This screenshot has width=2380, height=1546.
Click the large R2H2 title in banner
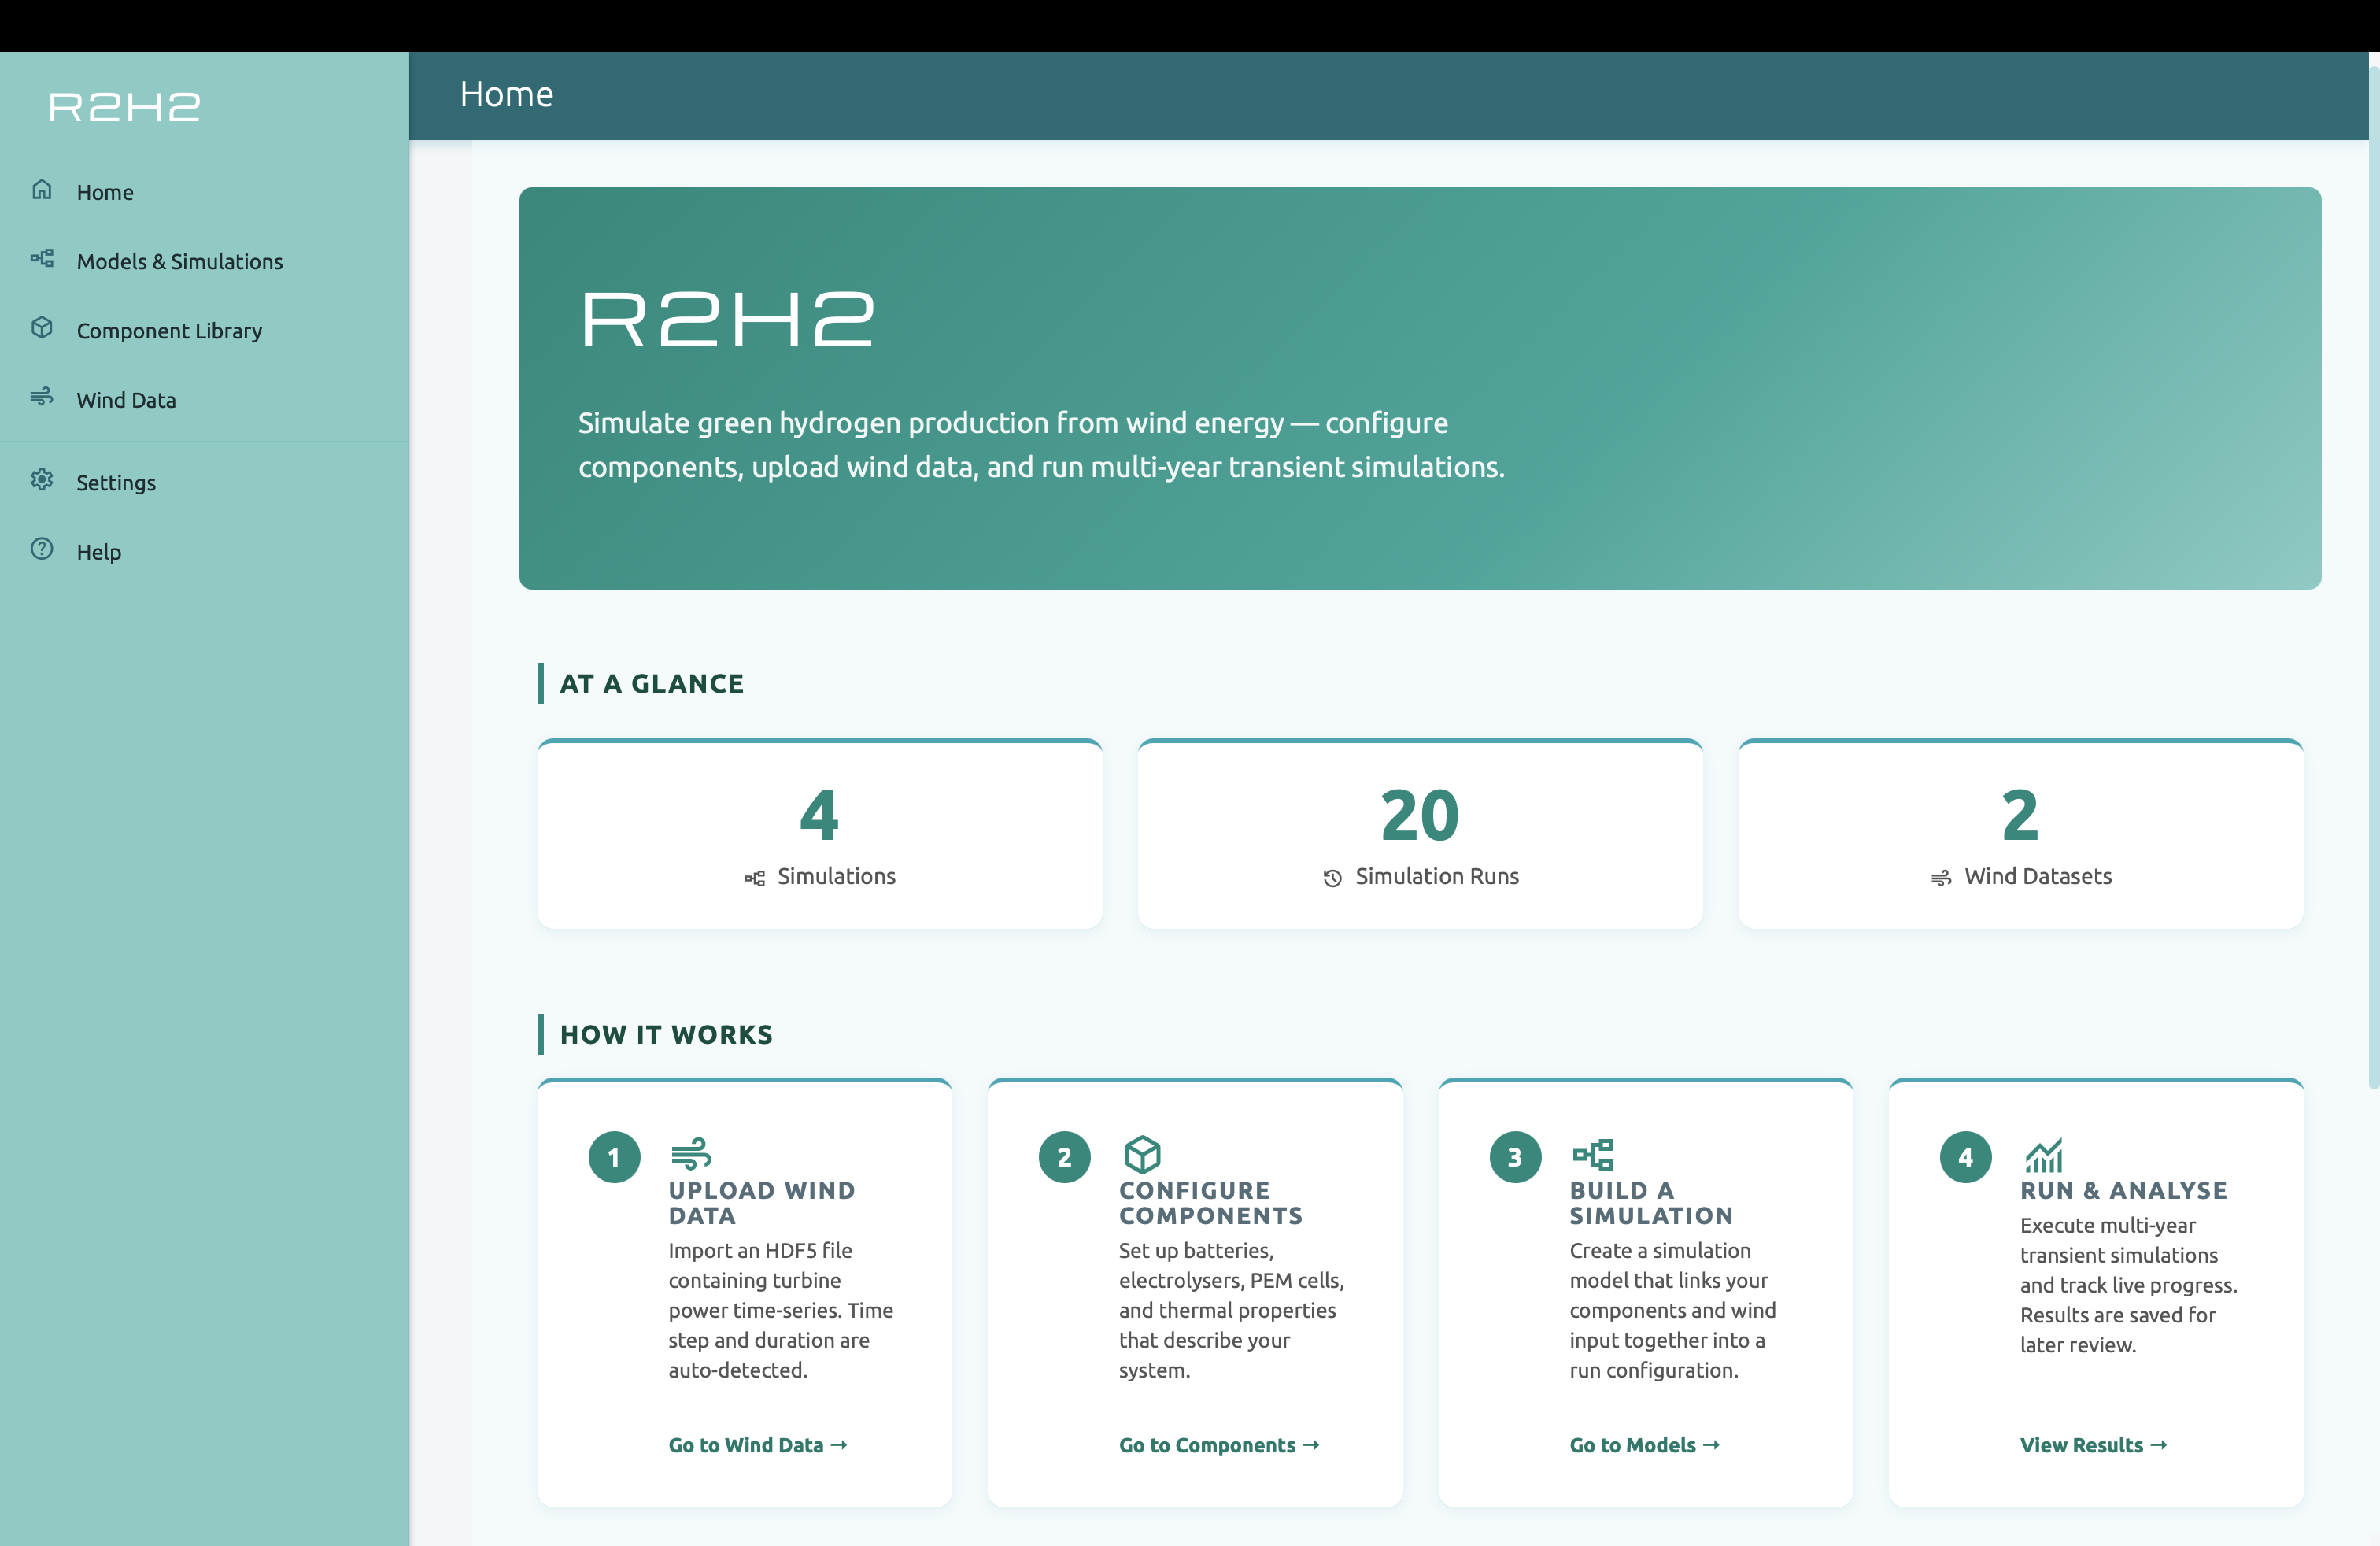tap(728, 320)
